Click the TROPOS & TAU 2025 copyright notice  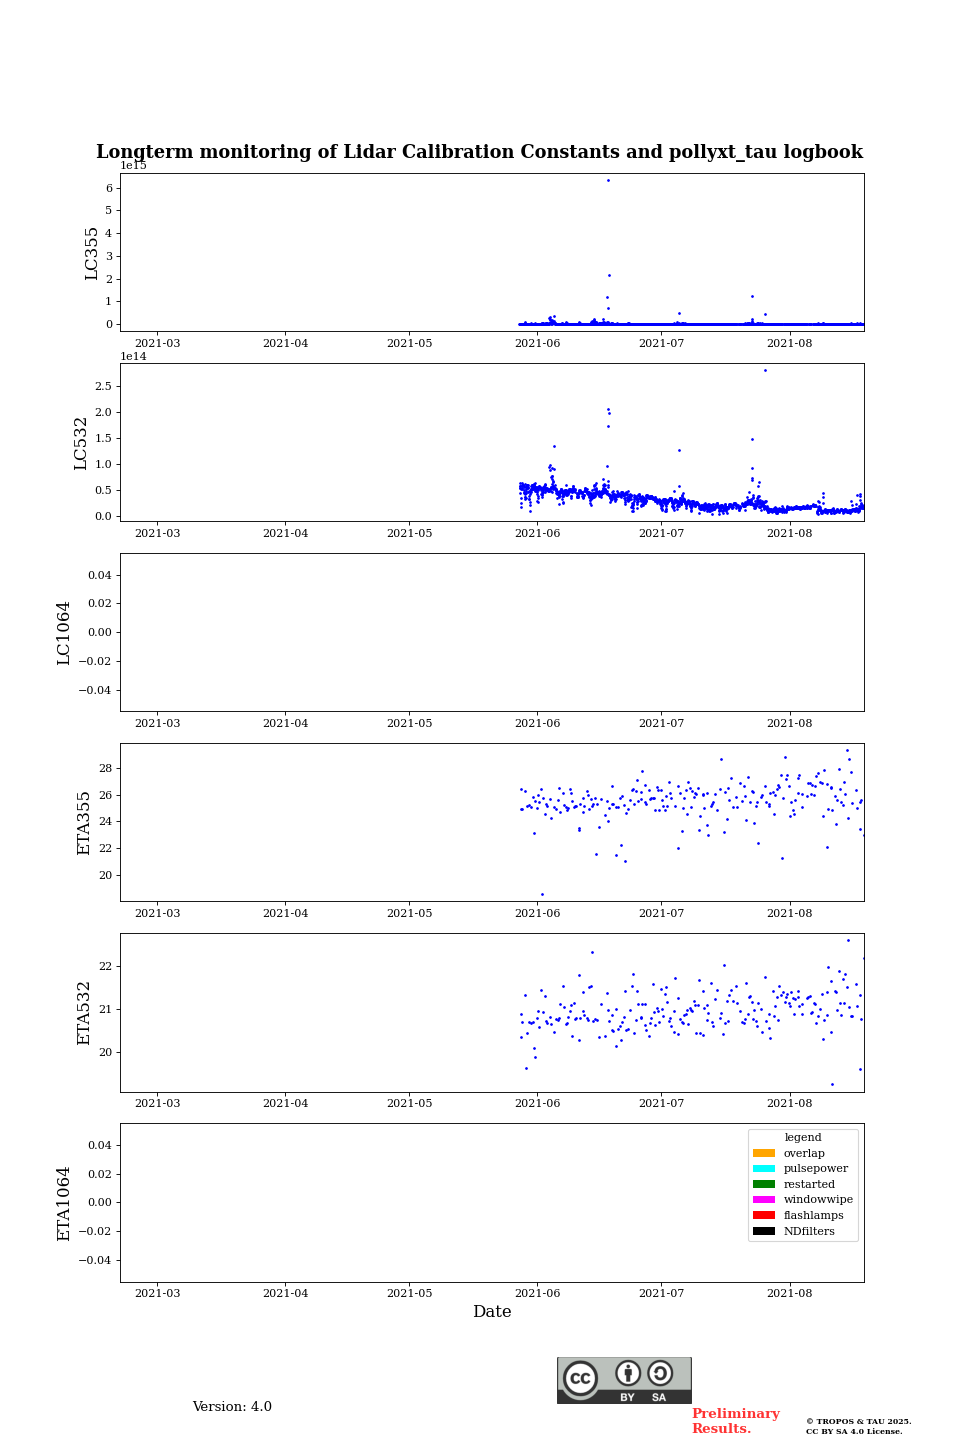pyautogui.click(x=858, y=1426)
